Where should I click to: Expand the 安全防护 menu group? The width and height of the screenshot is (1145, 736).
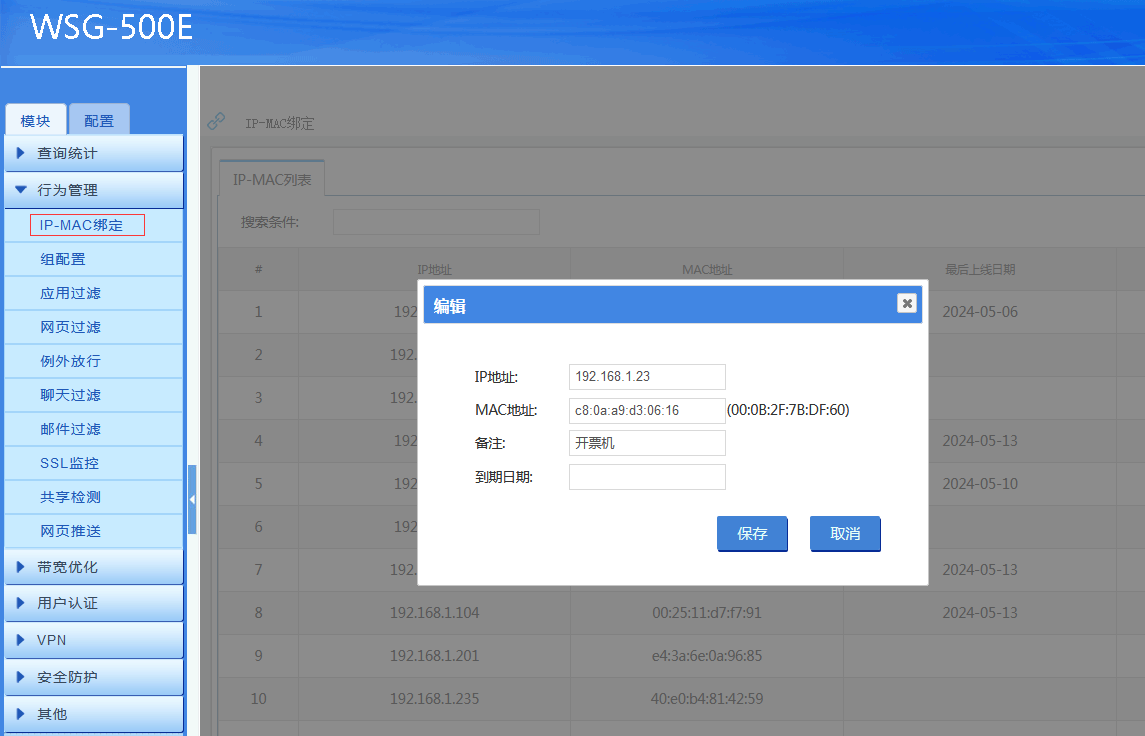94,677
